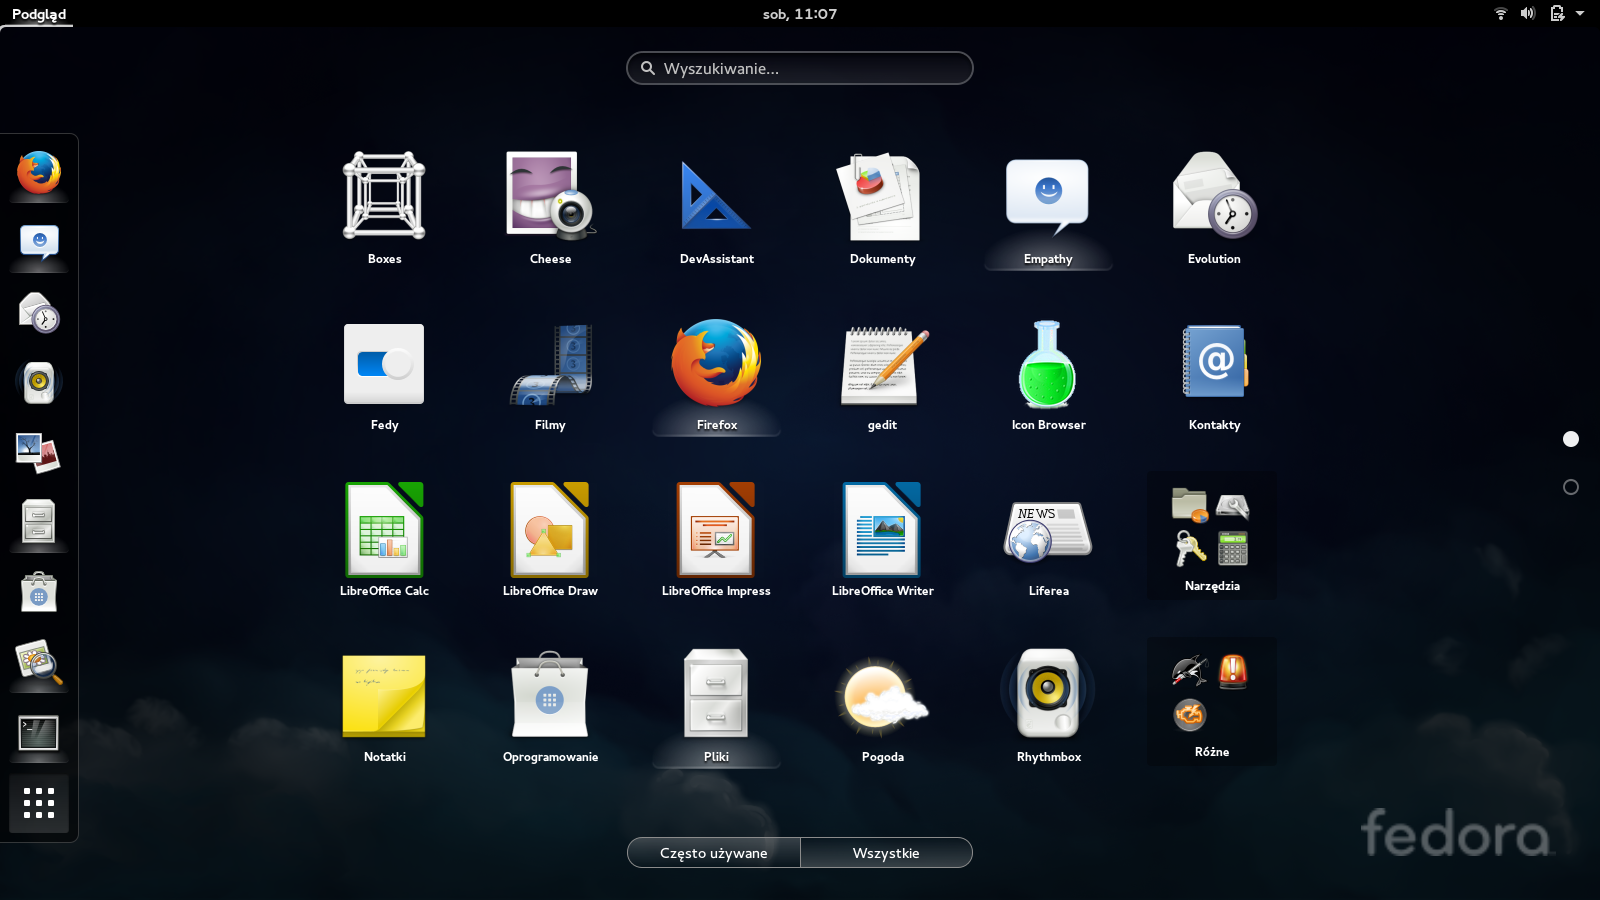This screenshot has width=1600, height=900.
Task: Expand the system menu arrow
Action: coord(1580,13)
